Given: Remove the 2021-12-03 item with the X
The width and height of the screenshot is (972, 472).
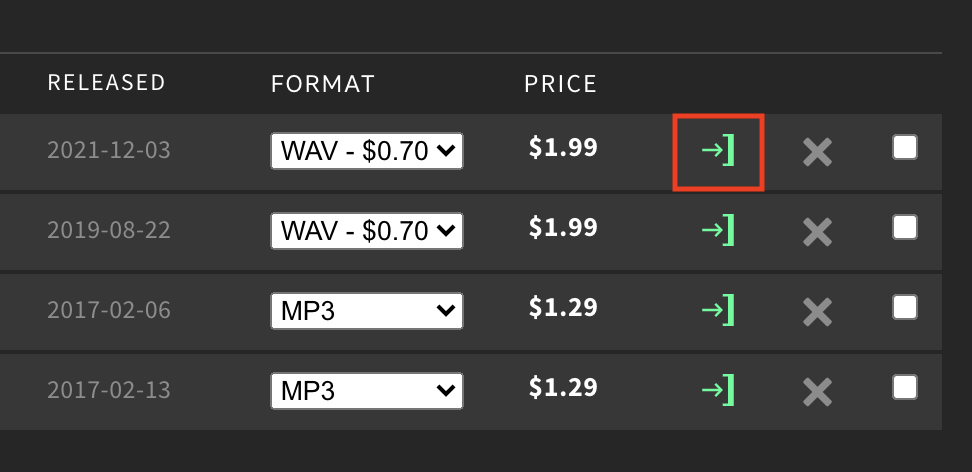Looking at the screenshot, I should click(817, 152).
